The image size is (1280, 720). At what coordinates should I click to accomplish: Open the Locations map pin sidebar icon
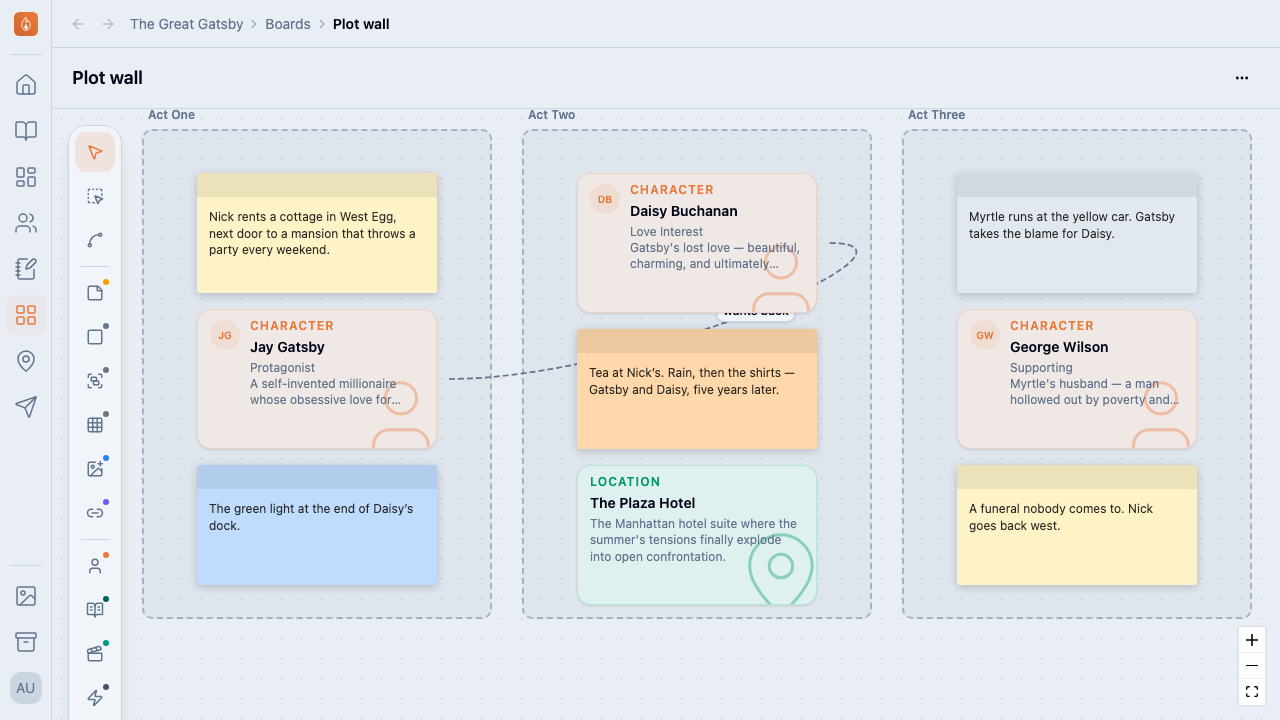coord(26,361)
